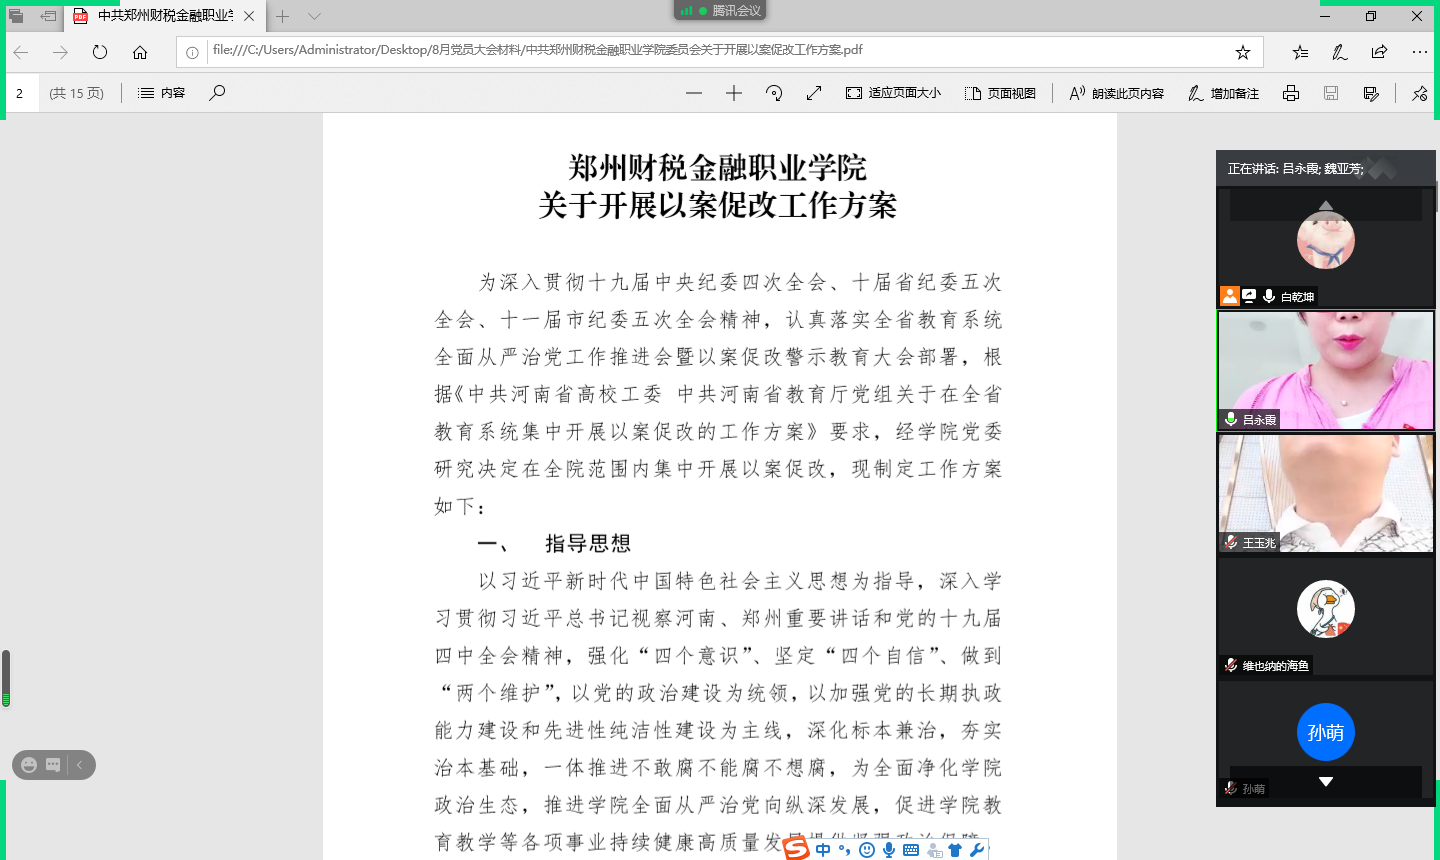Viewport: 1440px width, 860px height.
Task: Click the PDF page number field
Action: point(22,93)
